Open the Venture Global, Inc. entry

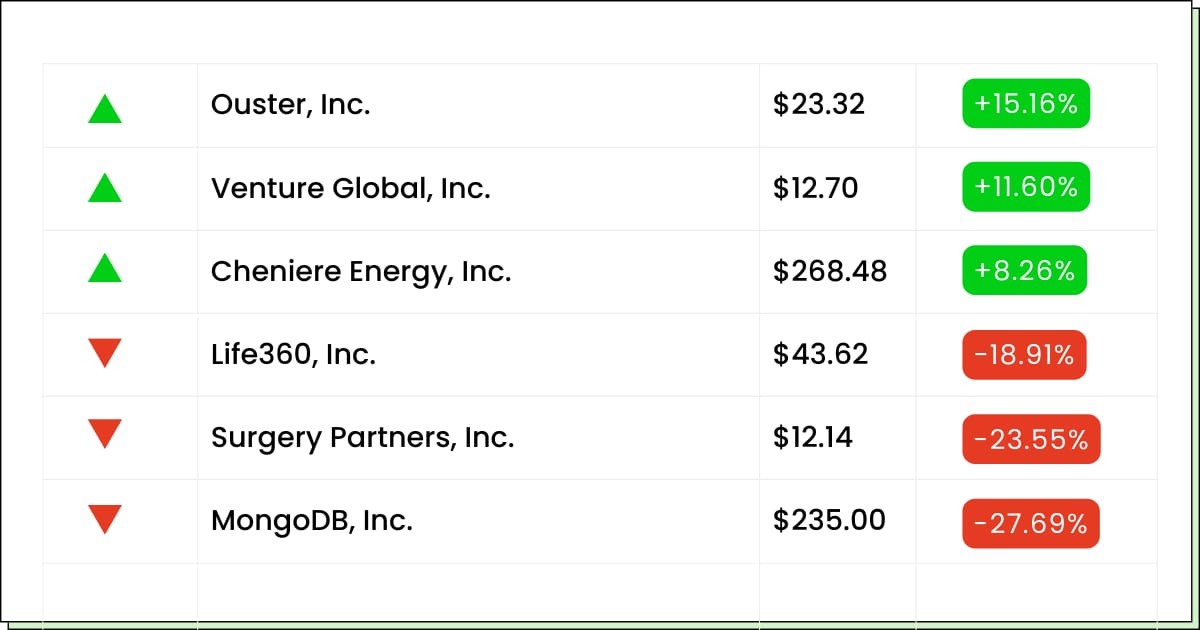[x=350, y=188]
